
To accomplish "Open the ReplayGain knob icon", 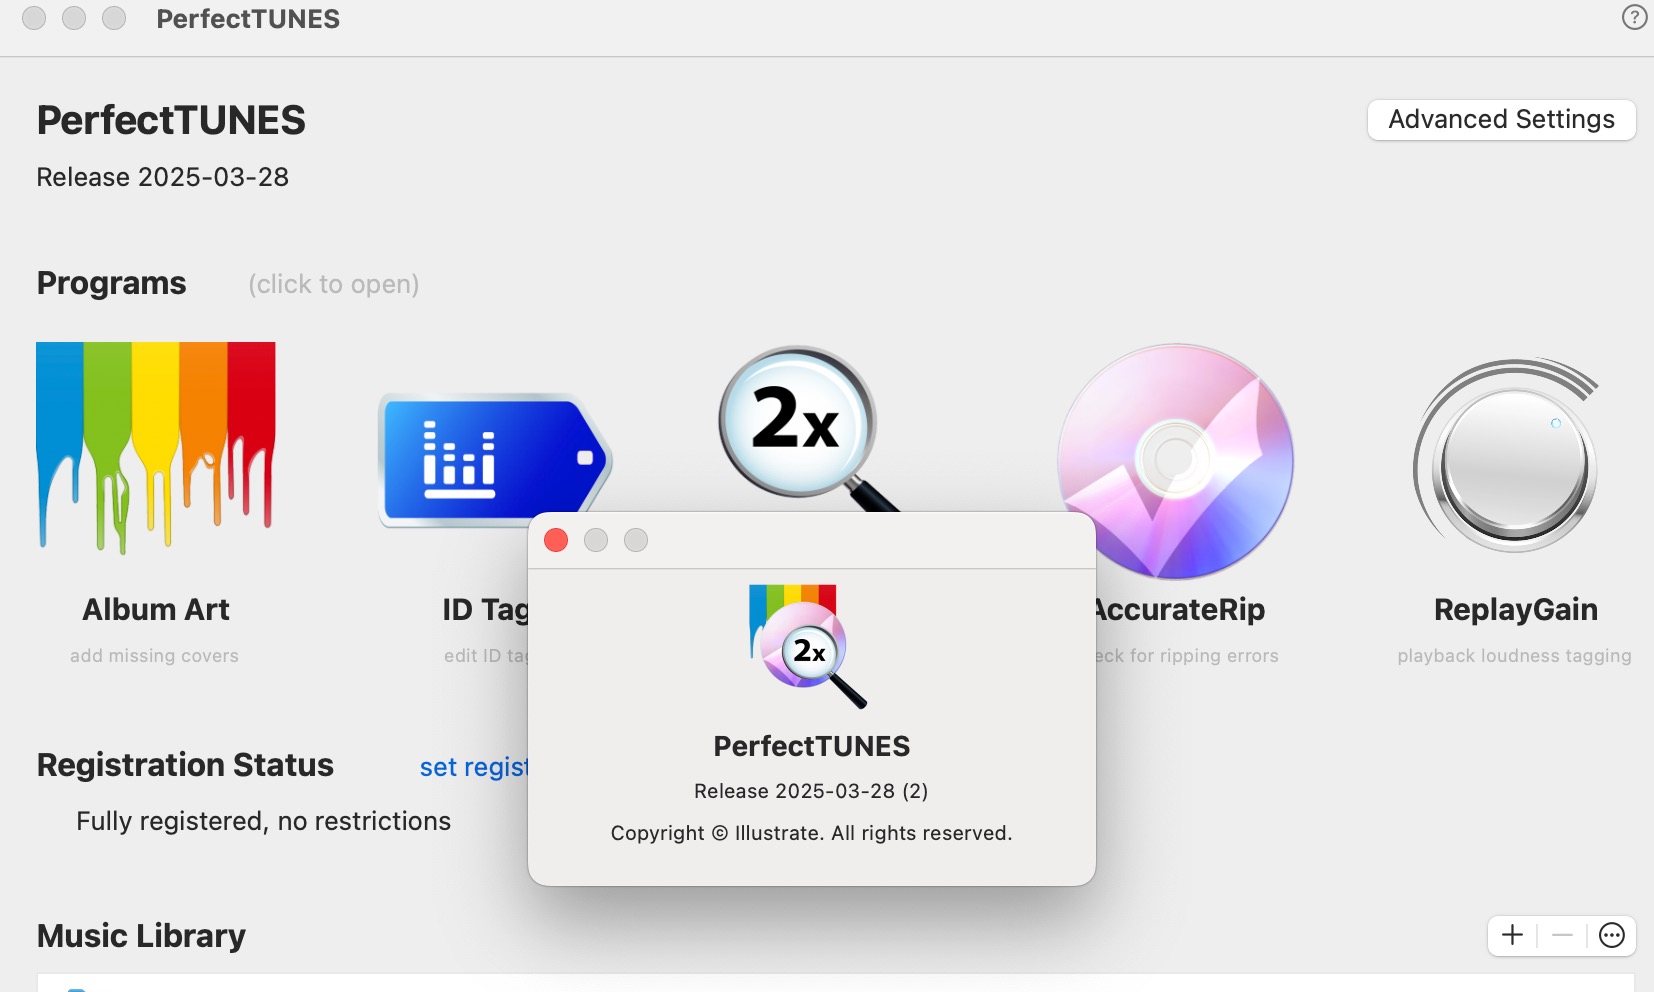I will click(x=1507, y=455).
